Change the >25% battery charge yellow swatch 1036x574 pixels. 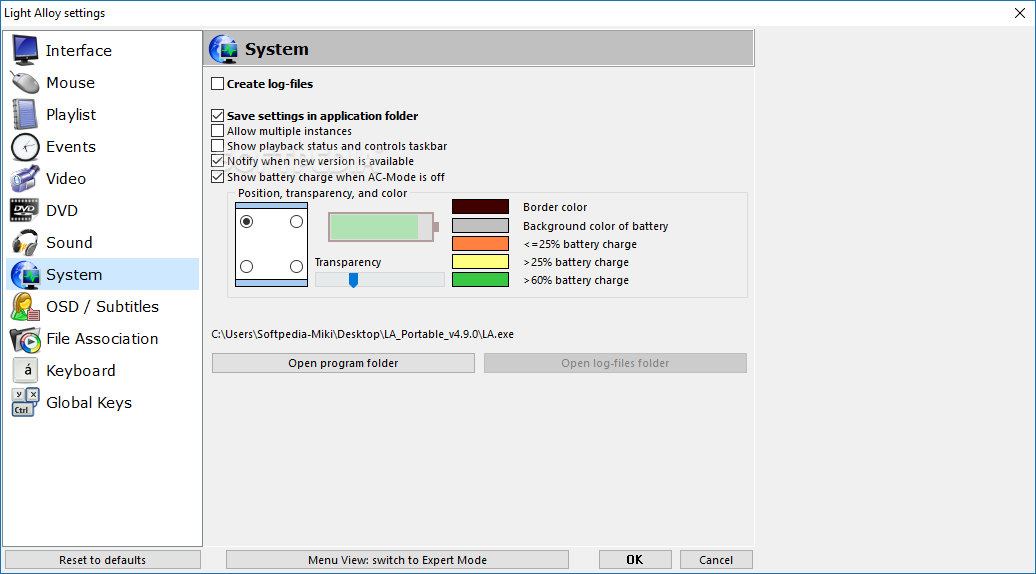(480, 262)
